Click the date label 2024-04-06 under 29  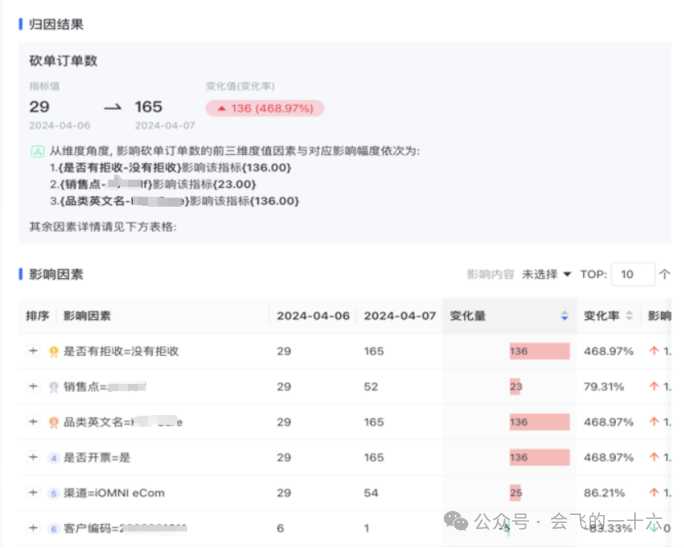pos(60,126)
